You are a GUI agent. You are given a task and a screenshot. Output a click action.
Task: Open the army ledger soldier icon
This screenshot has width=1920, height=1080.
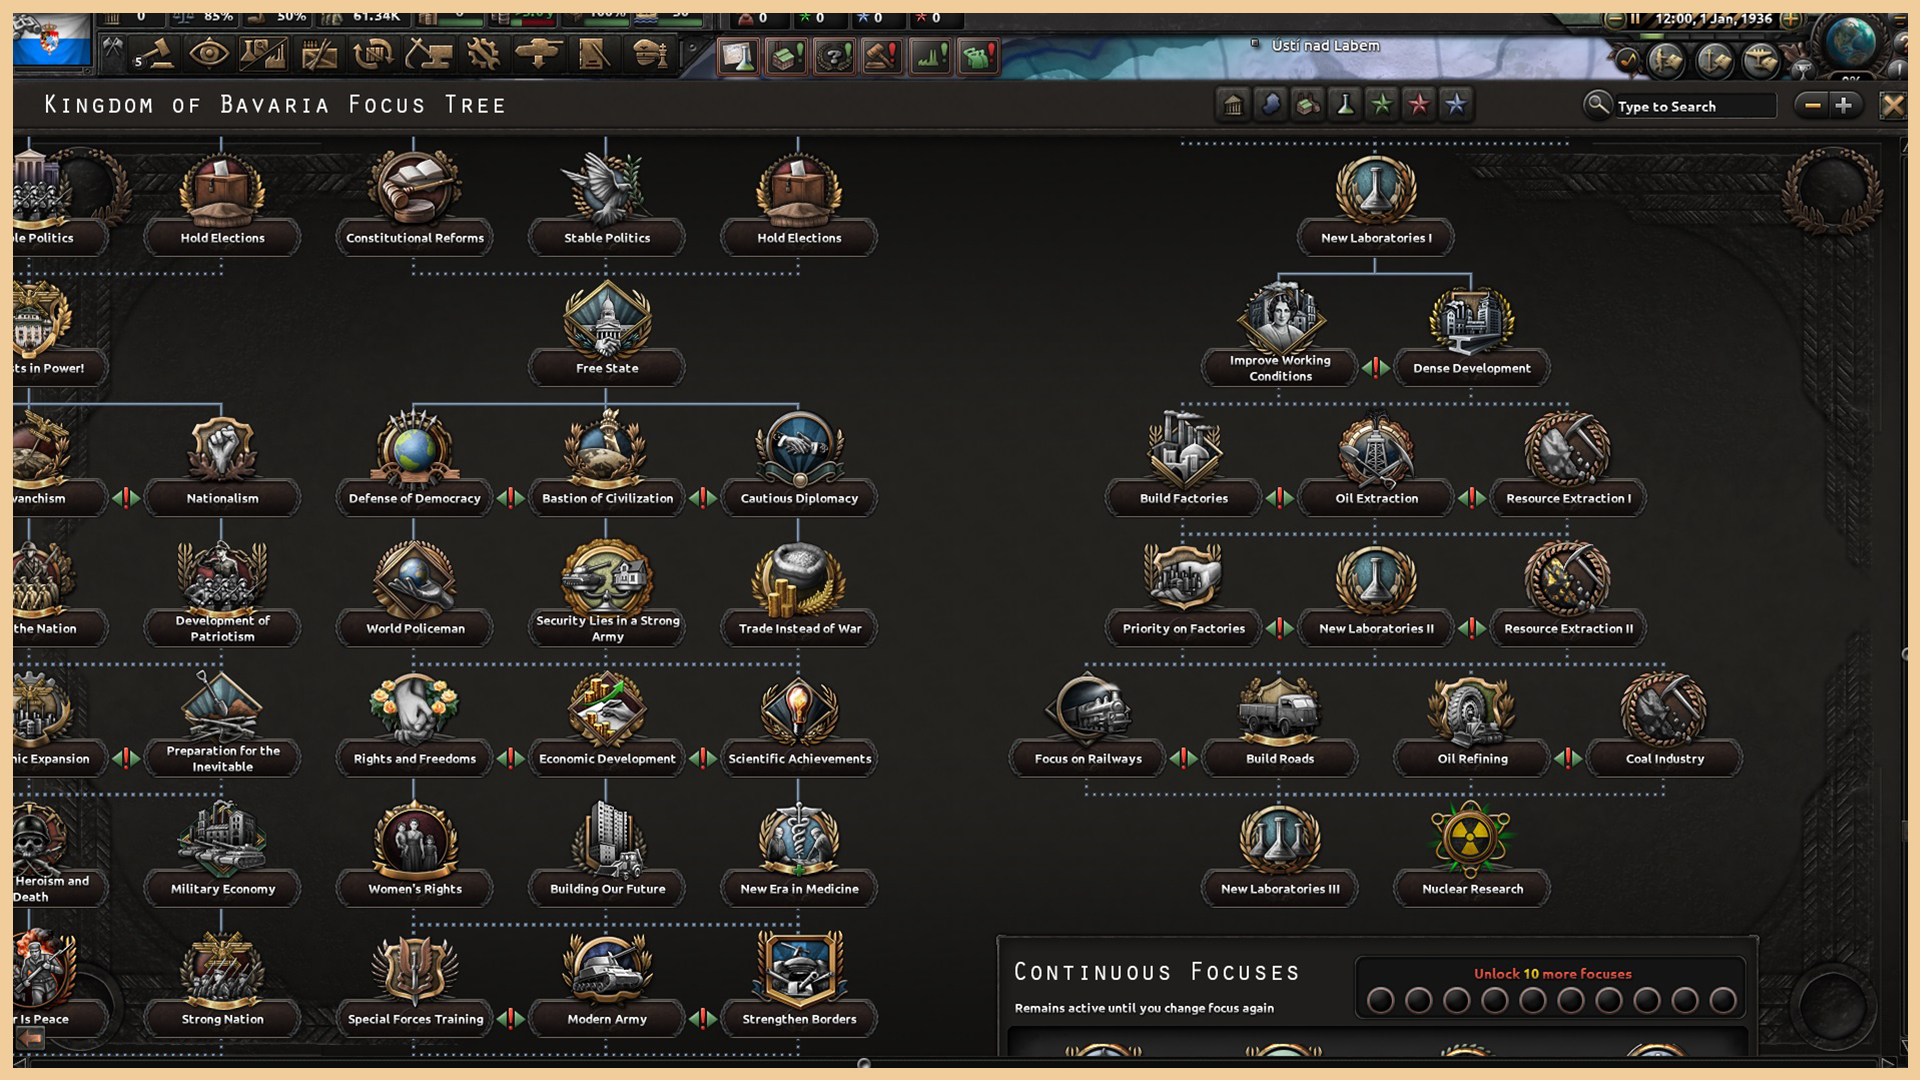[1666, 61]
